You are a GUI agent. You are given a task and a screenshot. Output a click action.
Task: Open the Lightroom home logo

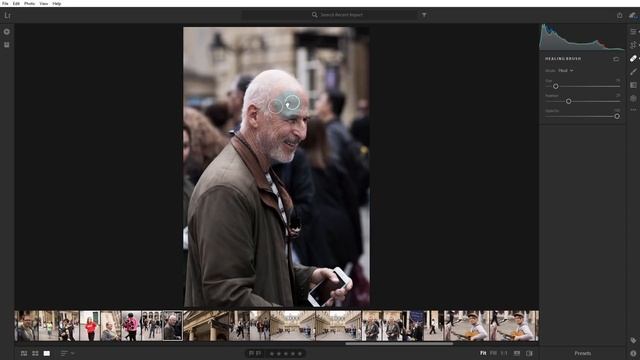tap(7, 16)
